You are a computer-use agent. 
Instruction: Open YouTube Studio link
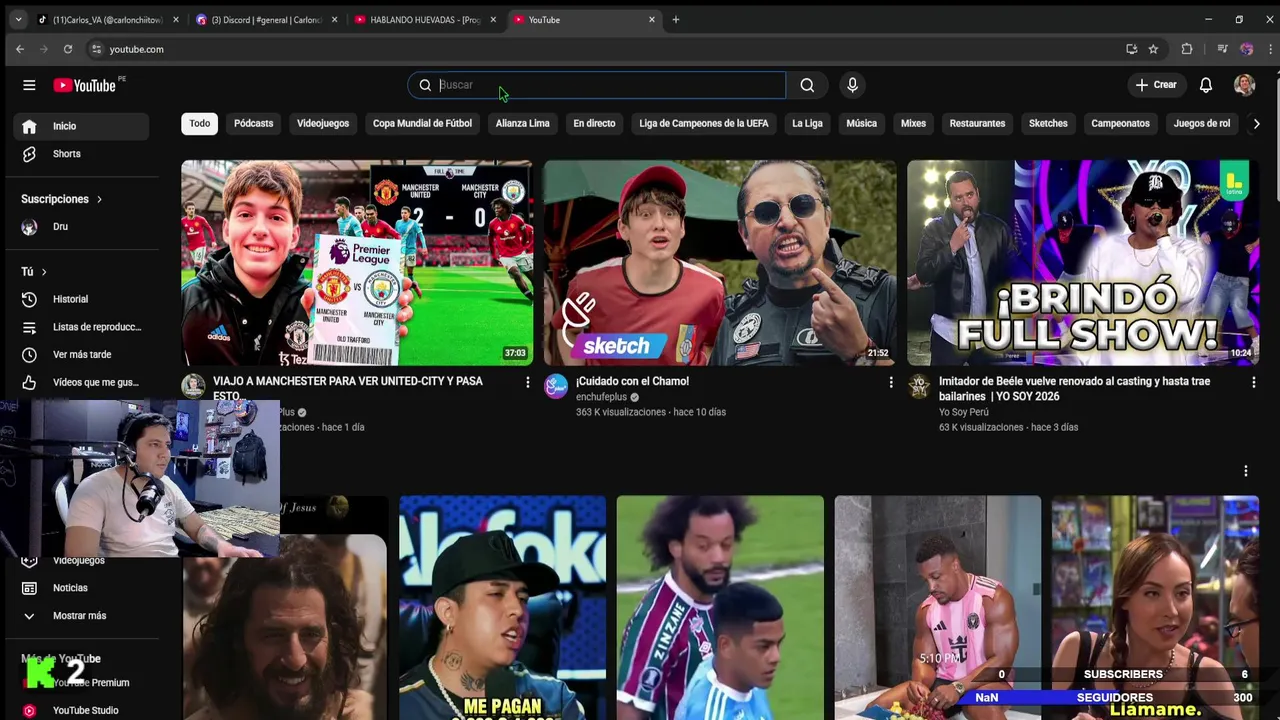(x=81, y=710)
